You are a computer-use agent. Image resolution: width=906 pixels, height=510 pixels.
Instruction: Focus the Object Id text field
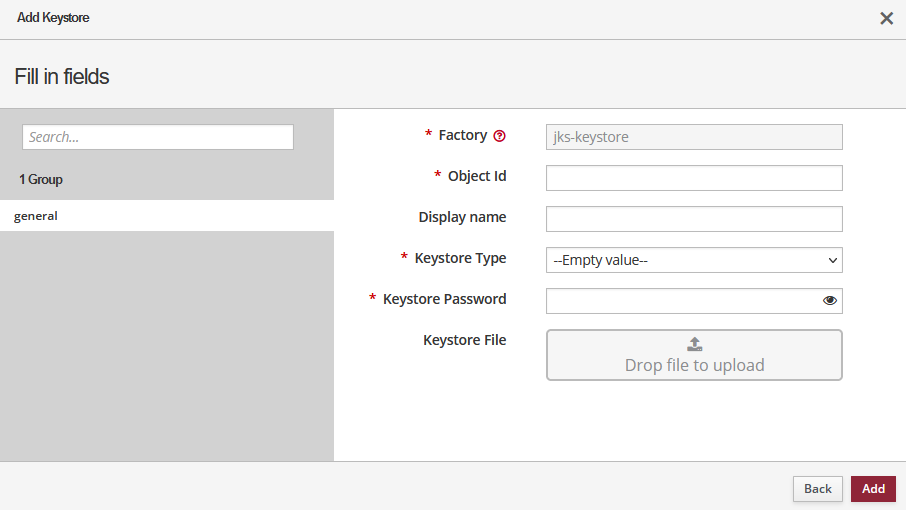coord(694,178)
